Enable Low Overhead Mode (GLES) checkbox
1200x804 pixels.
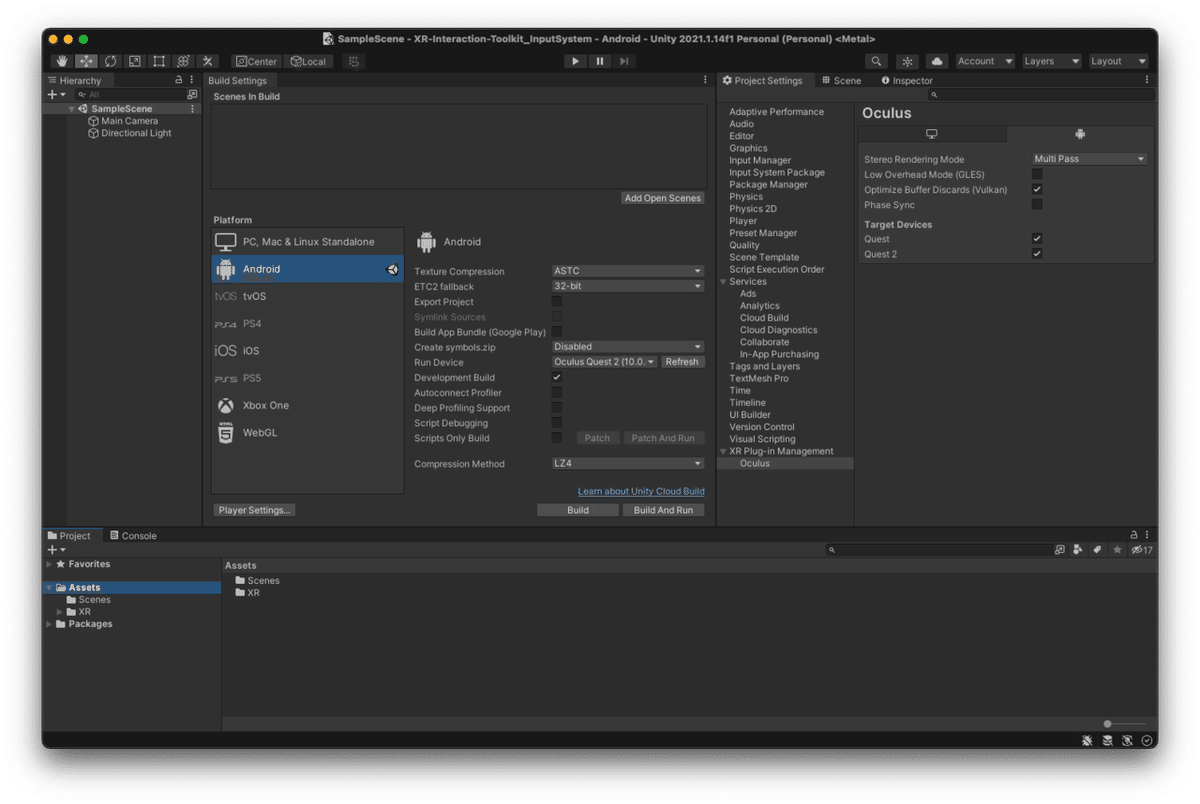click(x=1037, y=174)
